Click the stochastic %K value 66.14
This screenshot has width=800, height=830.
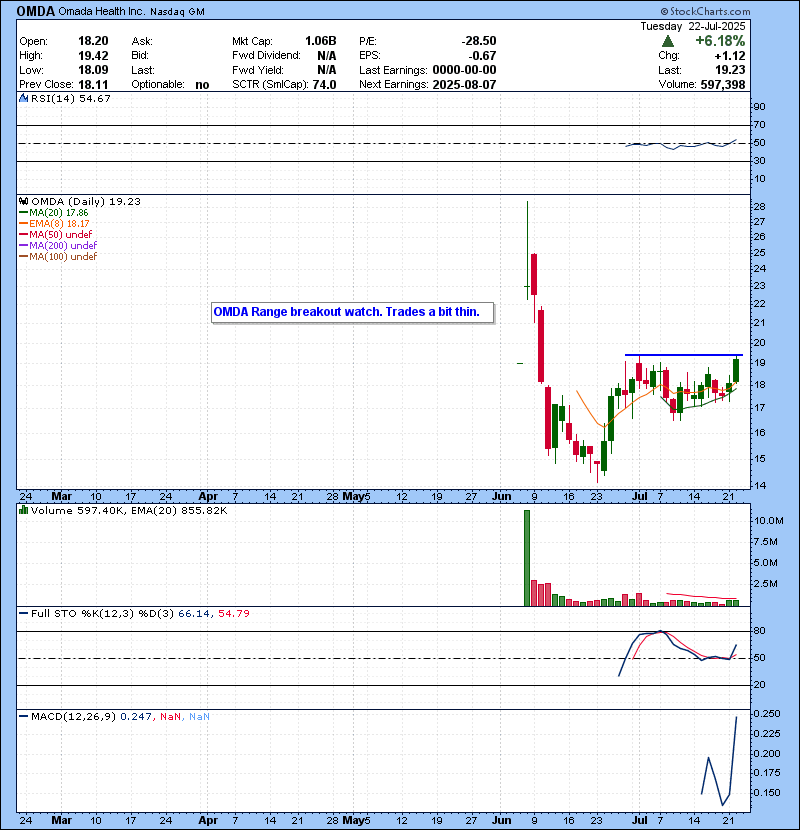[x=194, y=614]
